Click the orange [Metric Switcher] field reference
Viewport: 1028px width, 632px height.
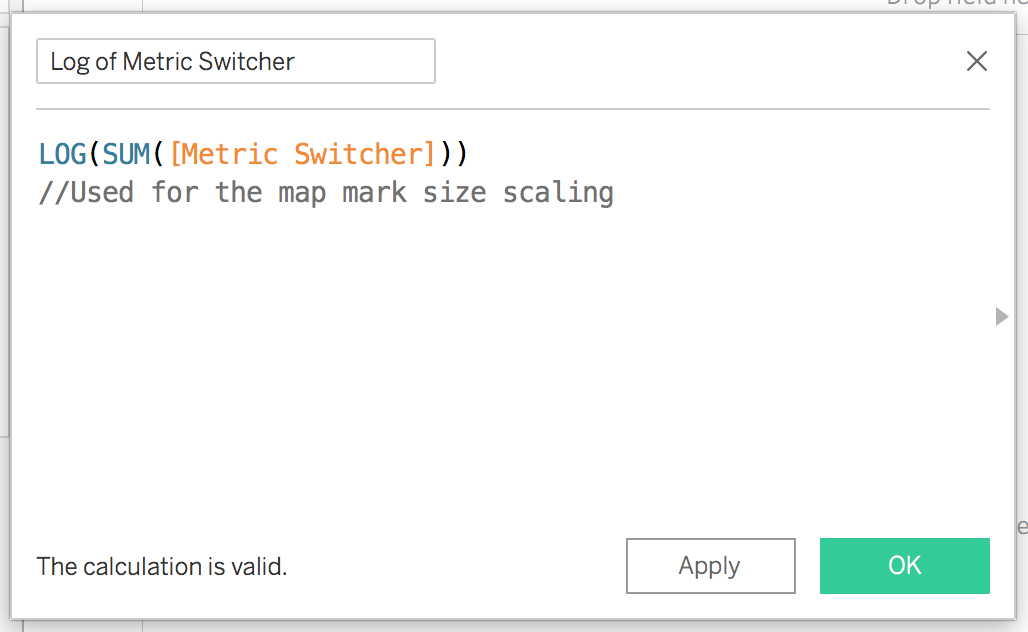click(x=300, y=155)
